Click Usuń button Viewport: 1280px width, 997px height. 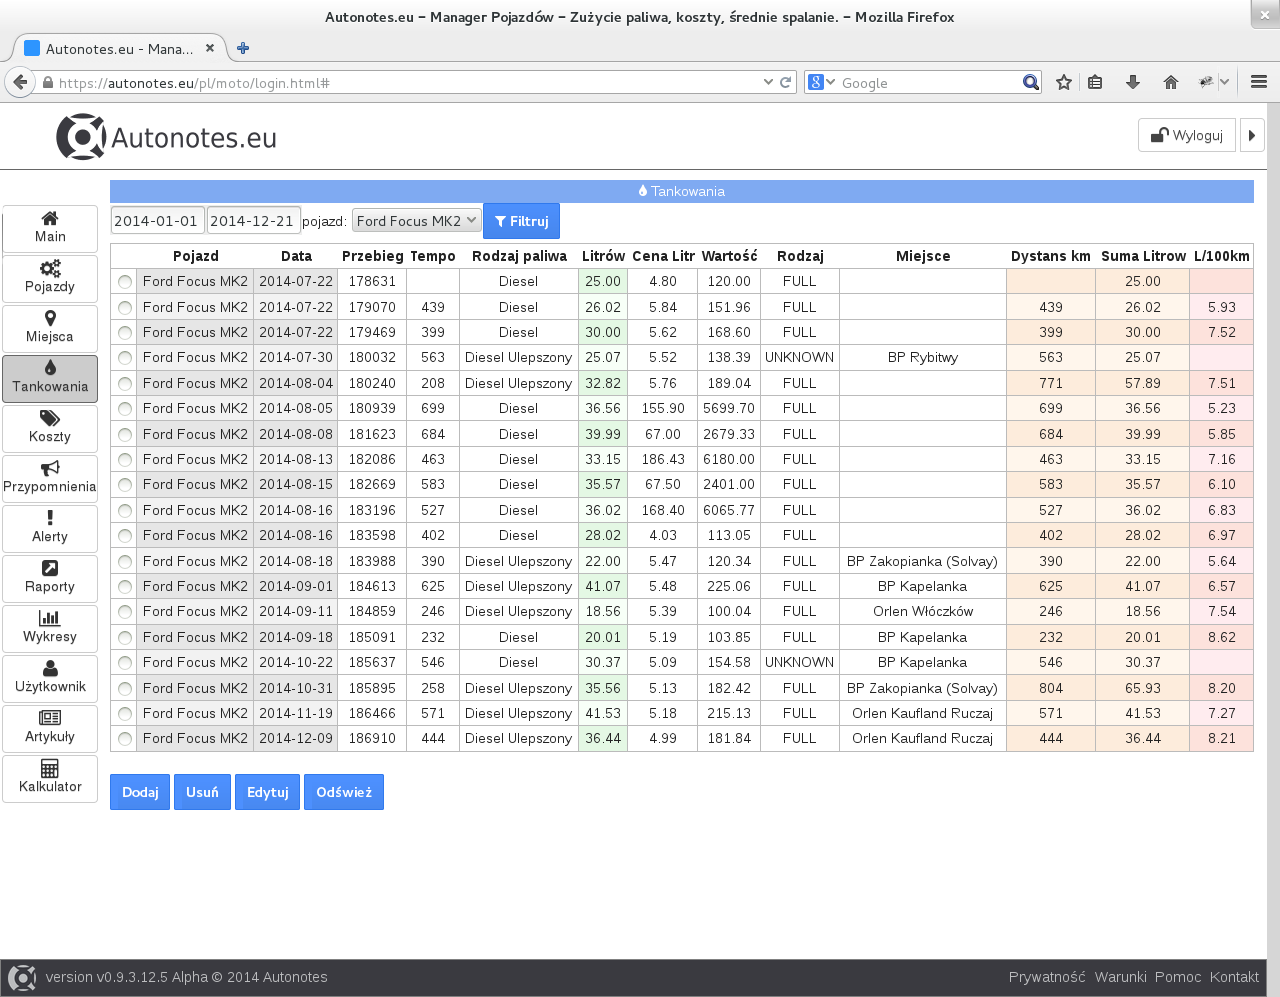202,792
